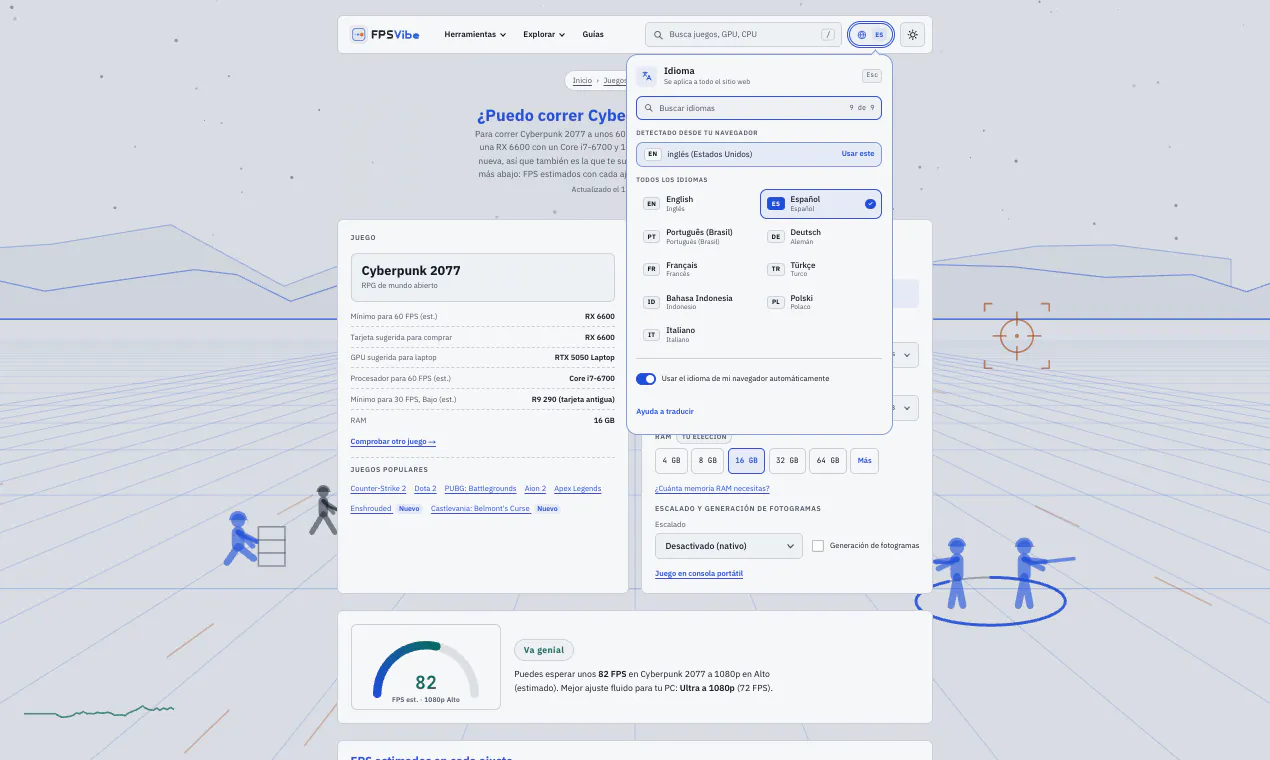
Task: Click the FPSVibe logo
Action: tap(385, 34)
